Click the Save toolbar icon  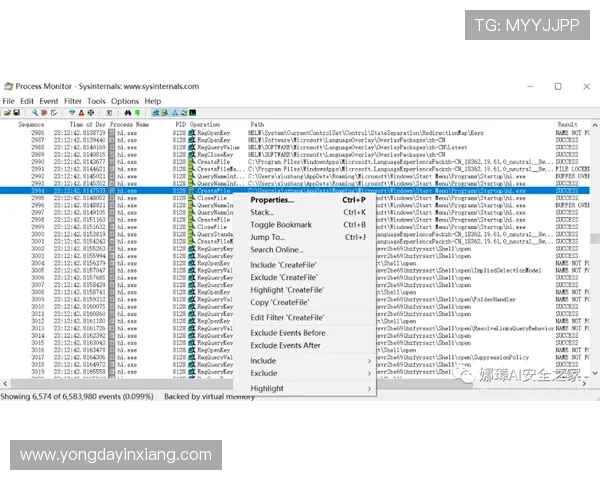coord(17,113)
